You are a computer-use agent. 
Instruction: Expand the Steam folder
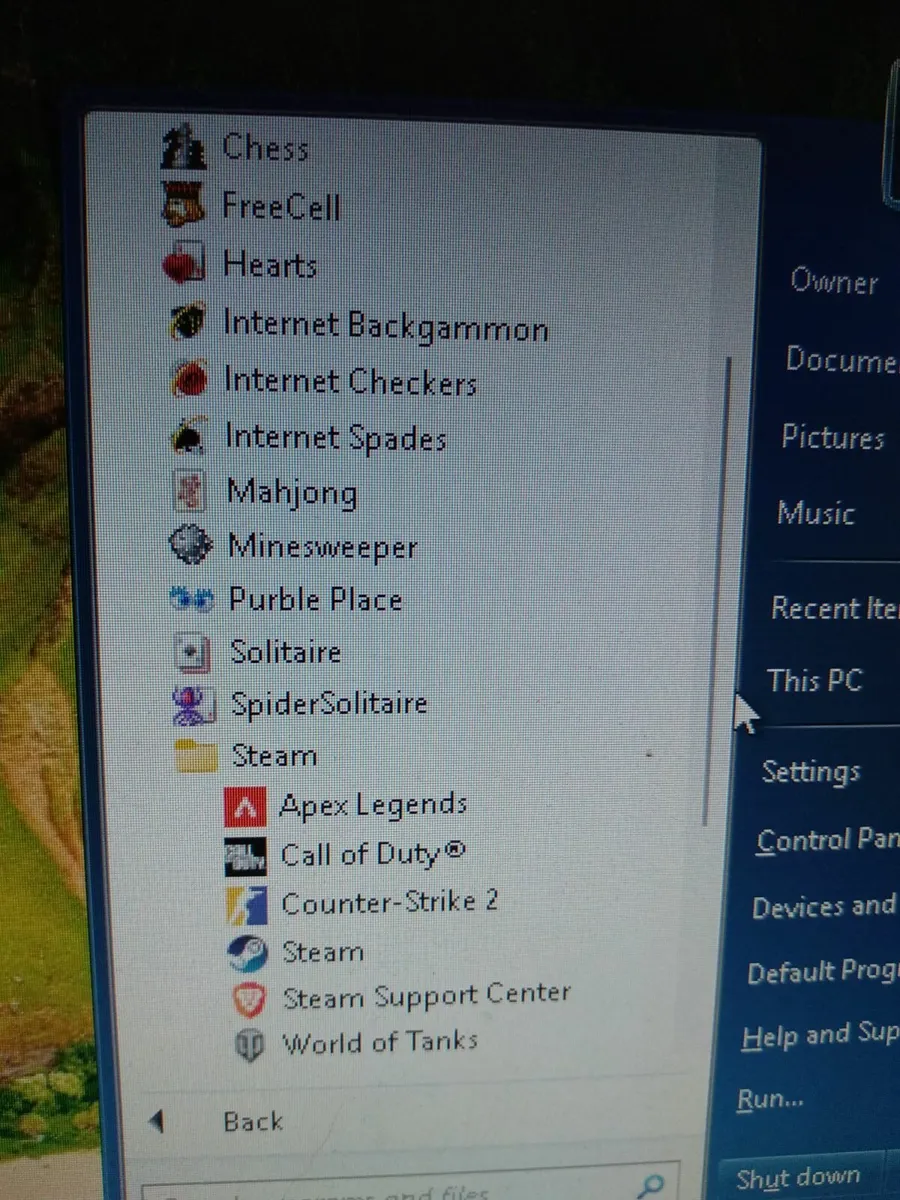[x=273, y=755]
